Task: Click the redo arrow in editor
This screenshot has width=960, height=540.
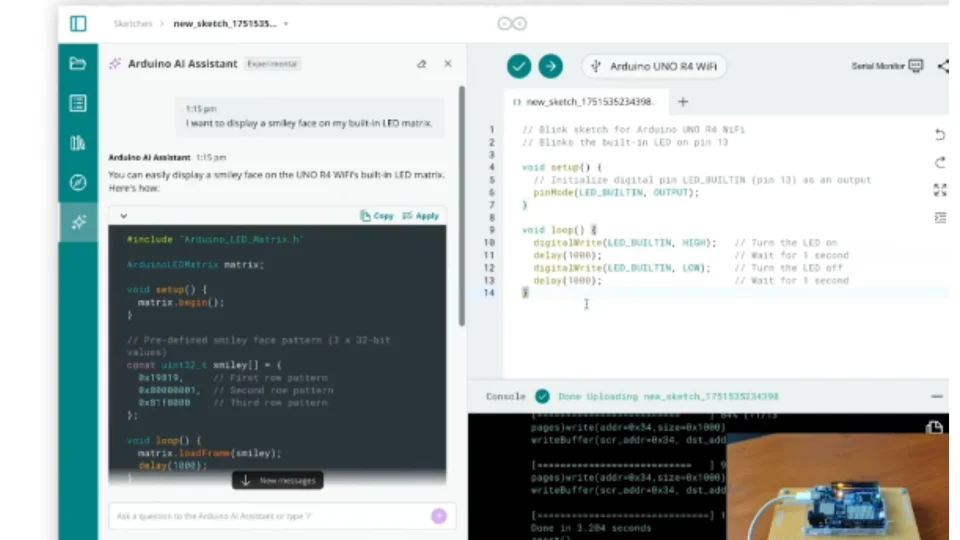Action: click(940, 162)
